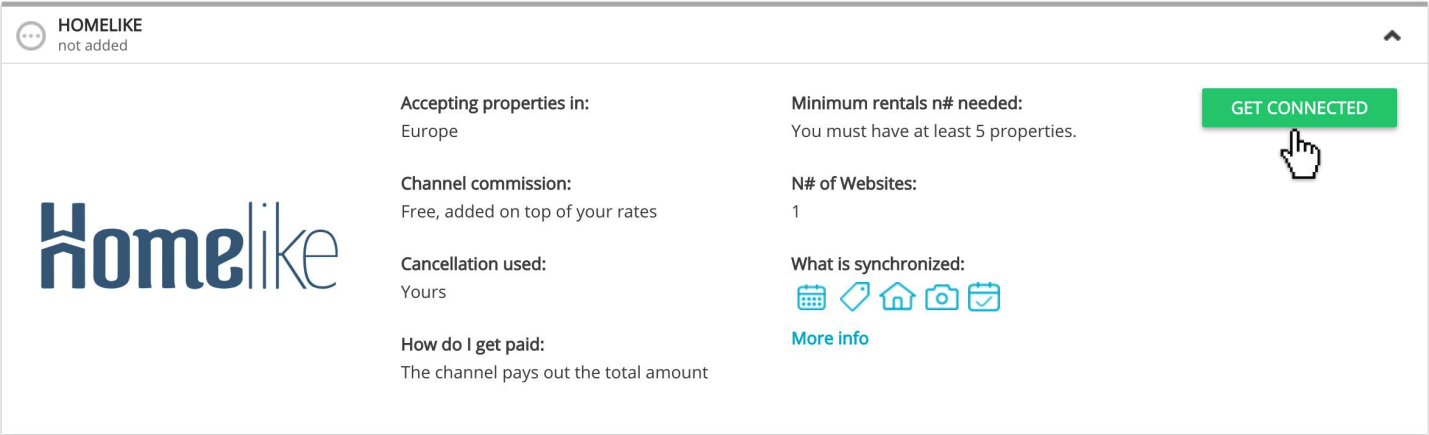Click the 'Channel commission:' label
Viewport: 1429px width, 435px height.
[486, 184]
